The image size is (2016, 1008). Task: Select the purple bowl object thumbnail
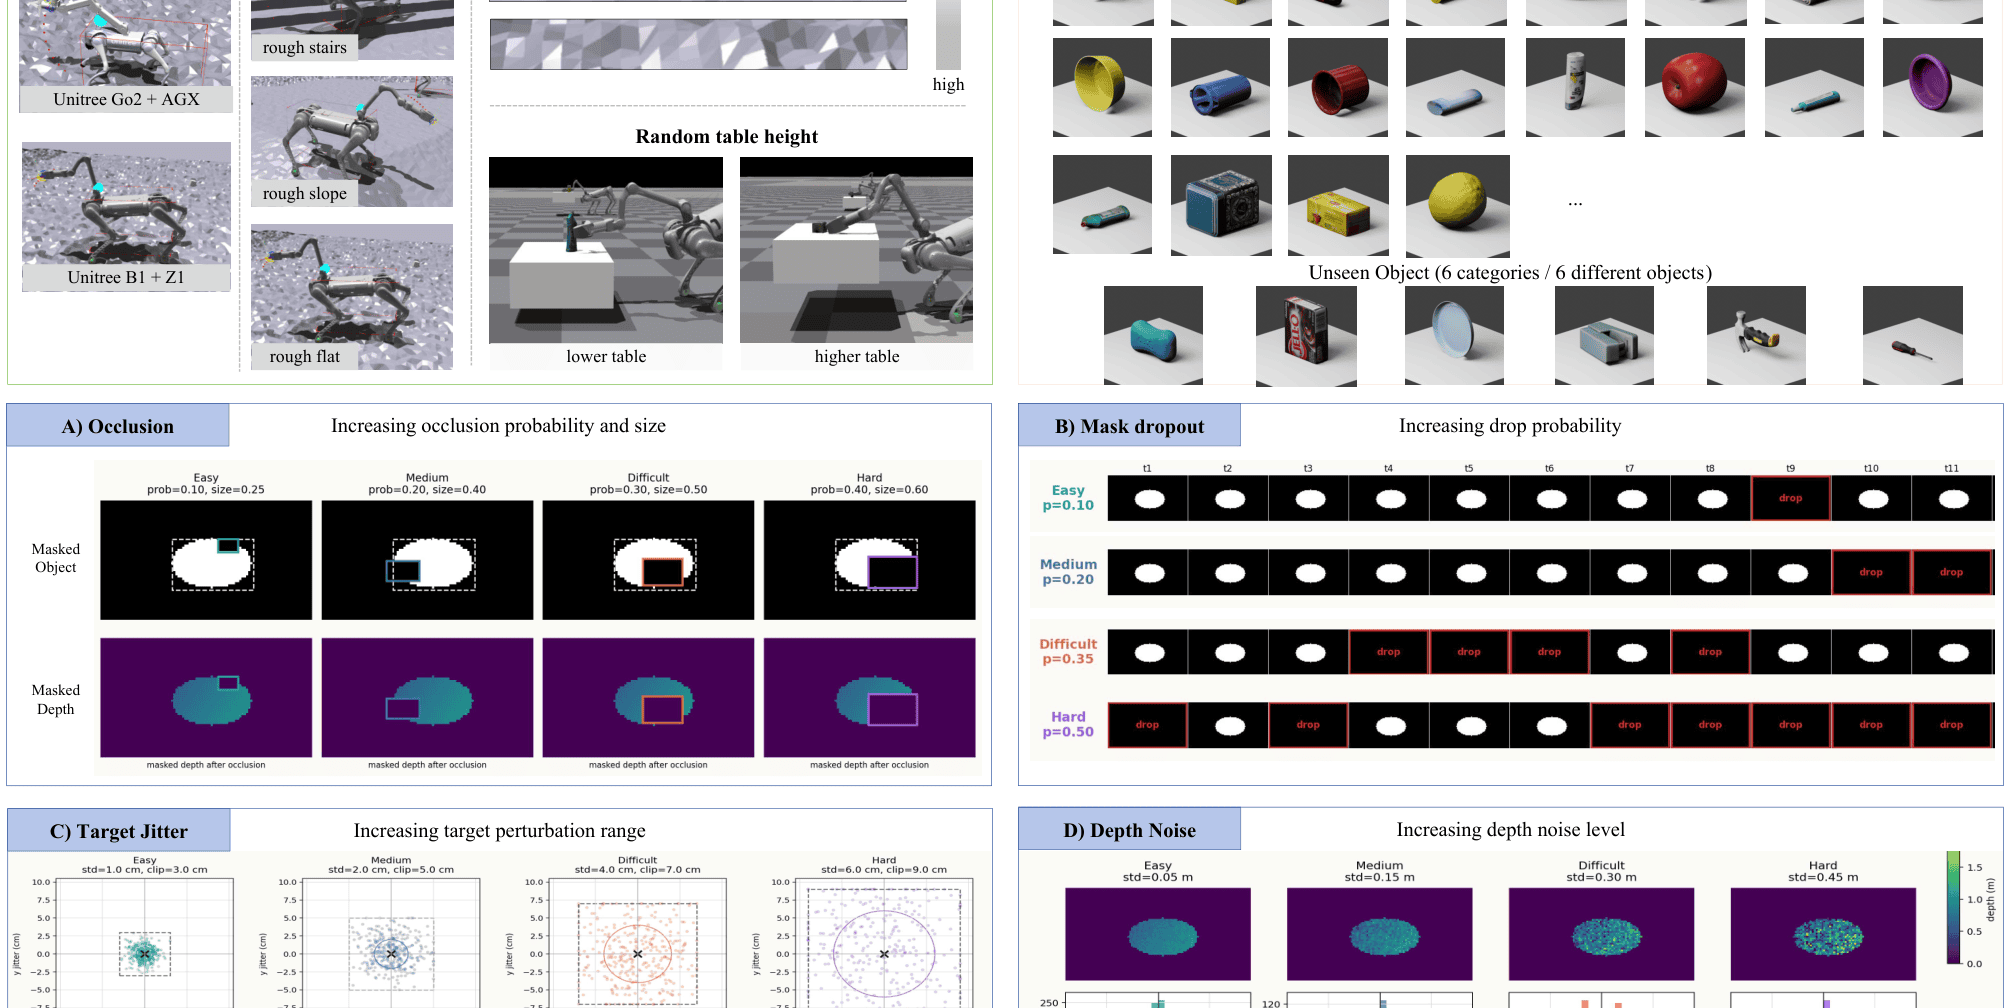tap(1932, 87)
